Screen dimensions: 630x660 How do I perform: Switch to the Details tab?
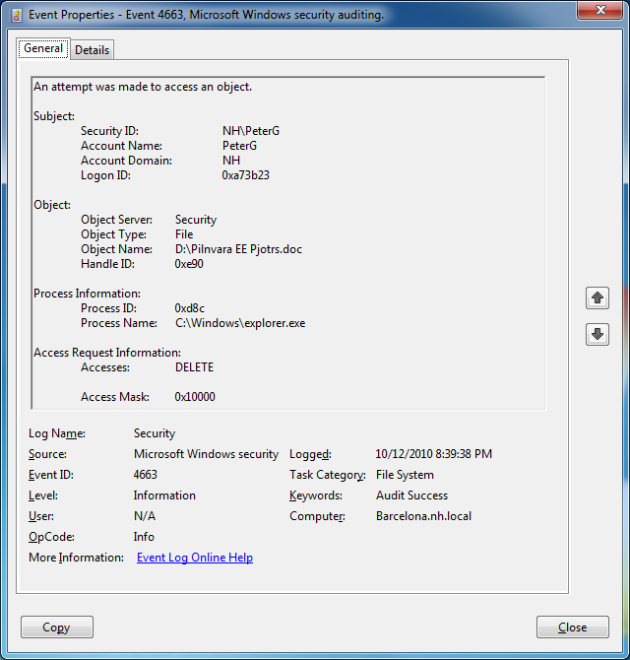pos(92,50)
